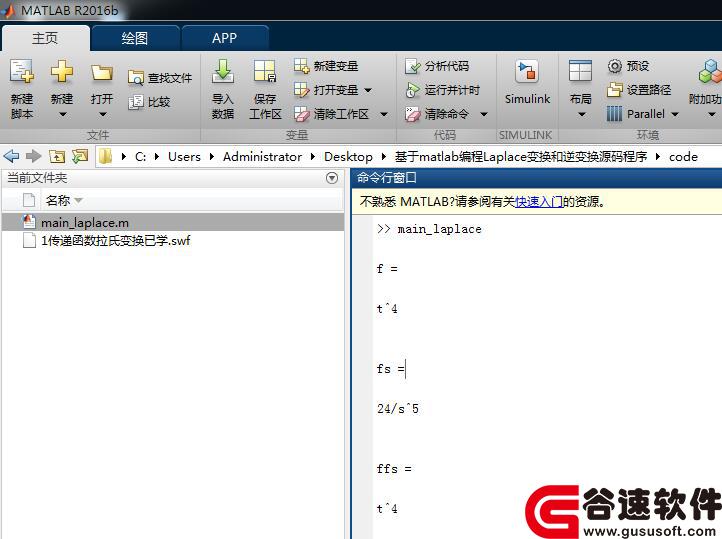722x539 pixels.
Task: Click the Users path segment
Action: click(x=184, y=156)
